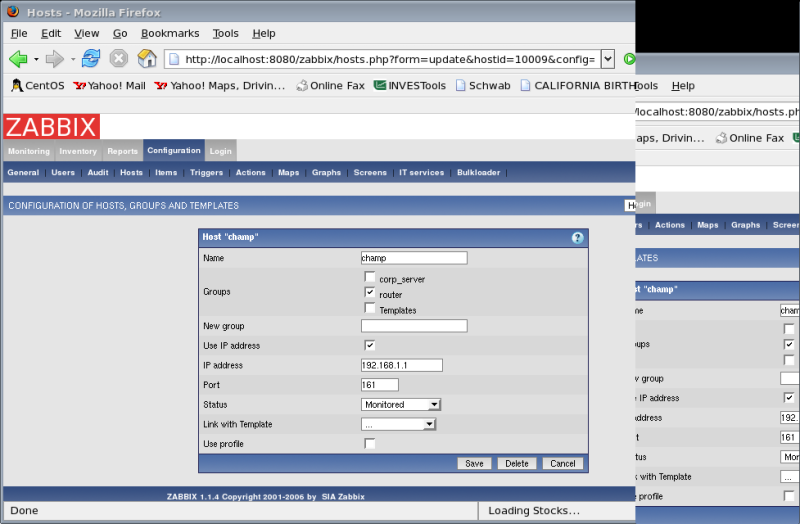Open Help menu in background window

pos(683,86)
